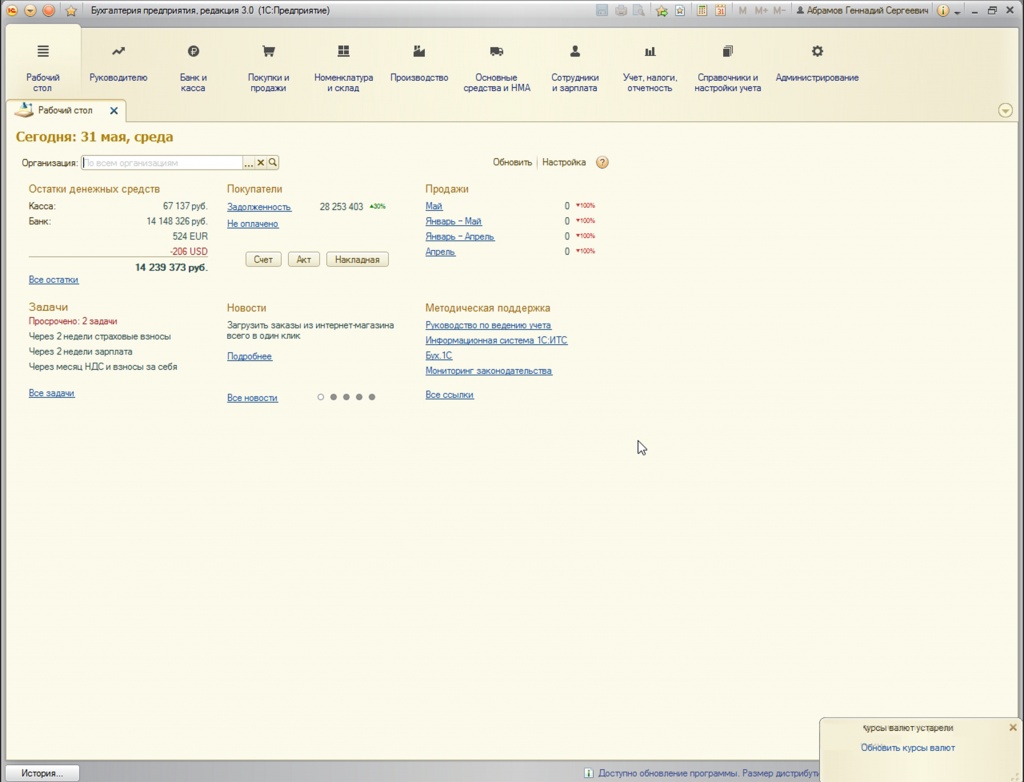The height and width of the screenshot is (782, 1024).
Task: Open the favorites page-with-star icon
Action: click(x=680, y=10)
